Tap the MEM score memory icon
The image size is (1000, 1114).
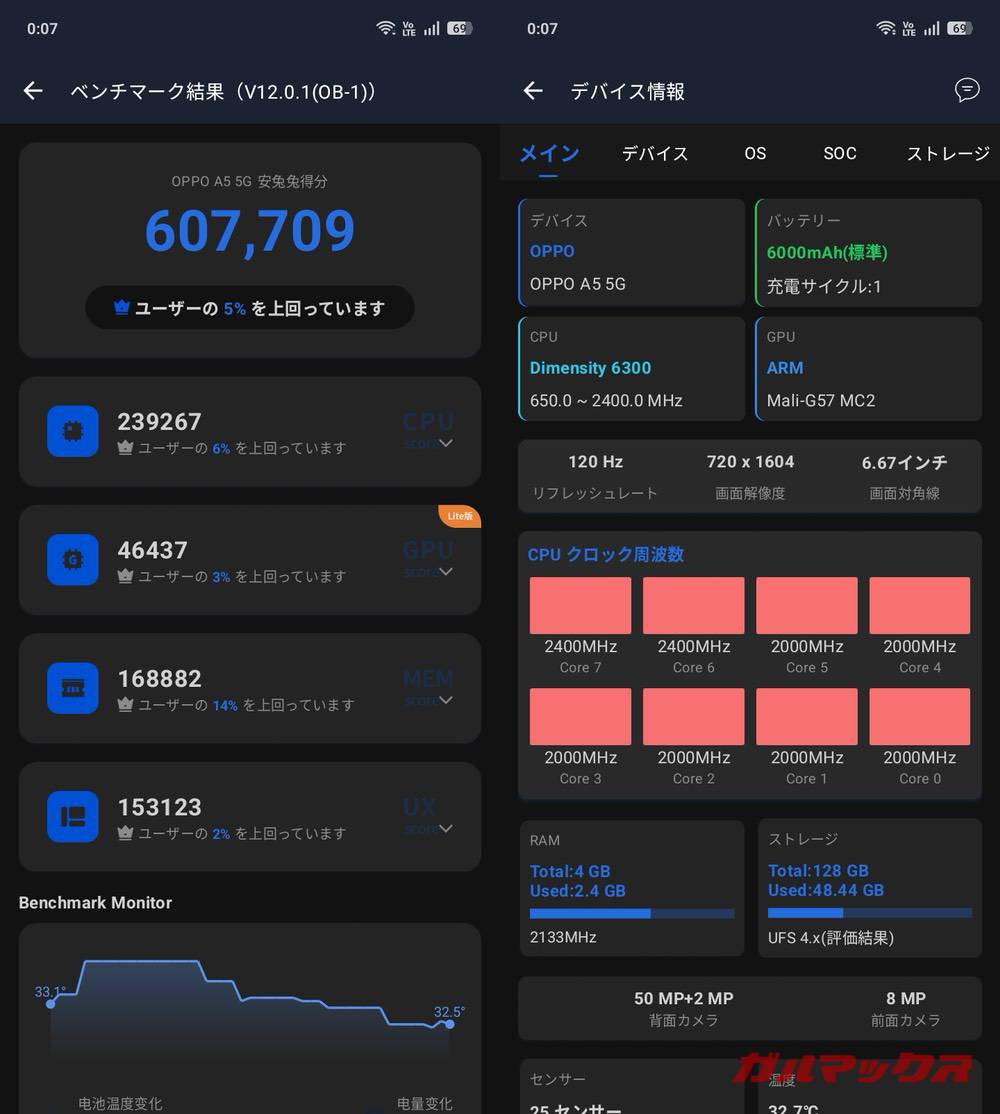click(x=72, y=688)
